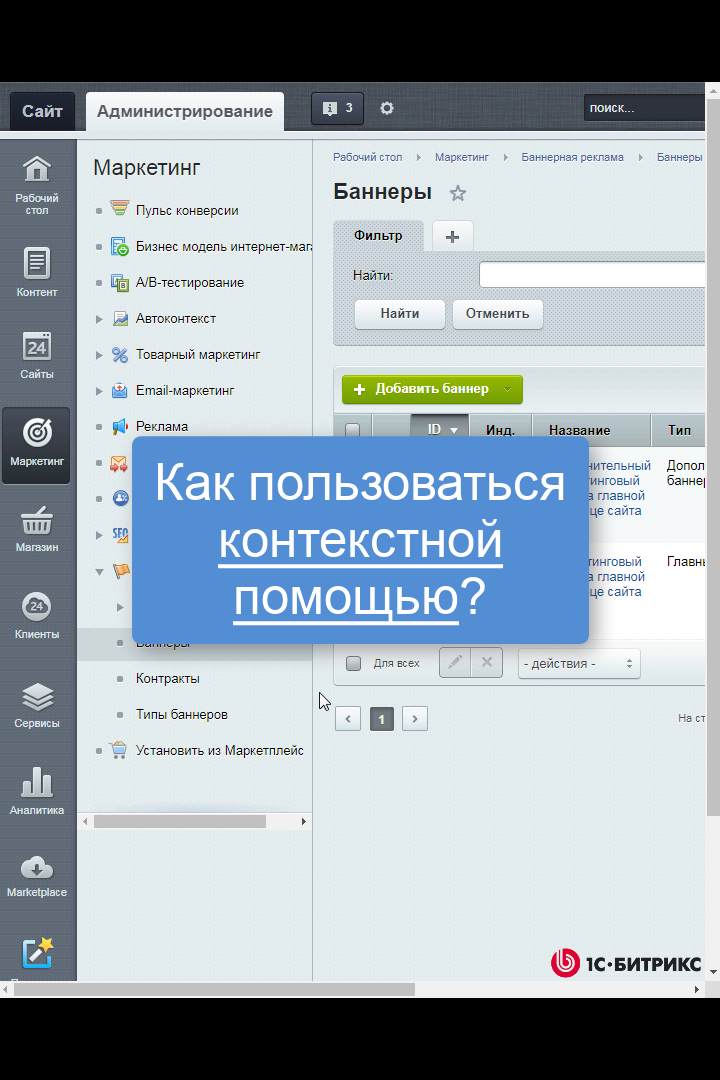Click the delete X icon below table
The width and height of the screenshot is (720, 1080).
point(486,663)
